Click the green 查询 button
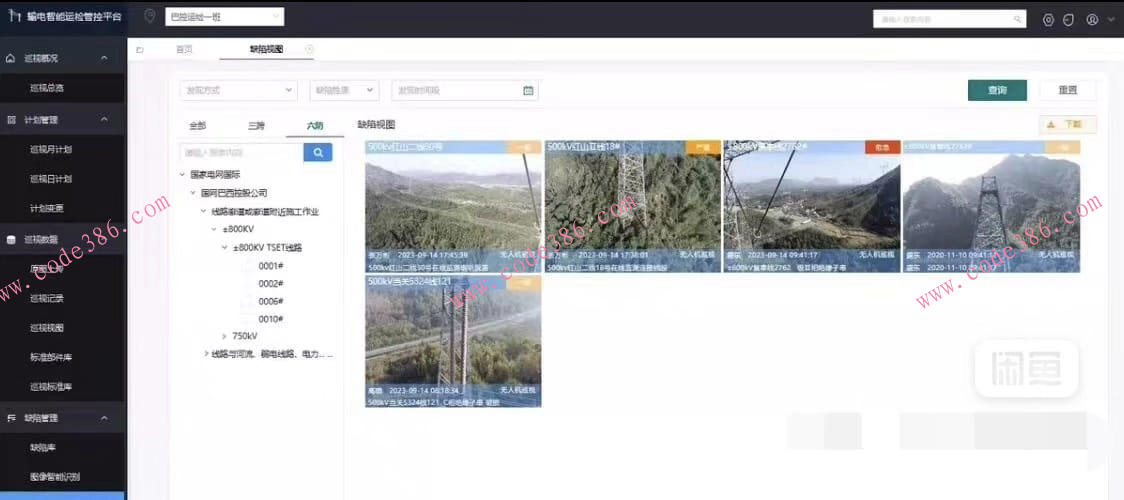 coord(997,90)
